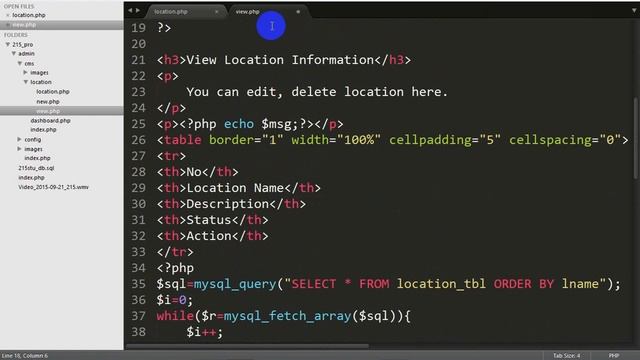Click 'Description' on line 30
This screenshot has width=640, height=360.
coord(228,204)
